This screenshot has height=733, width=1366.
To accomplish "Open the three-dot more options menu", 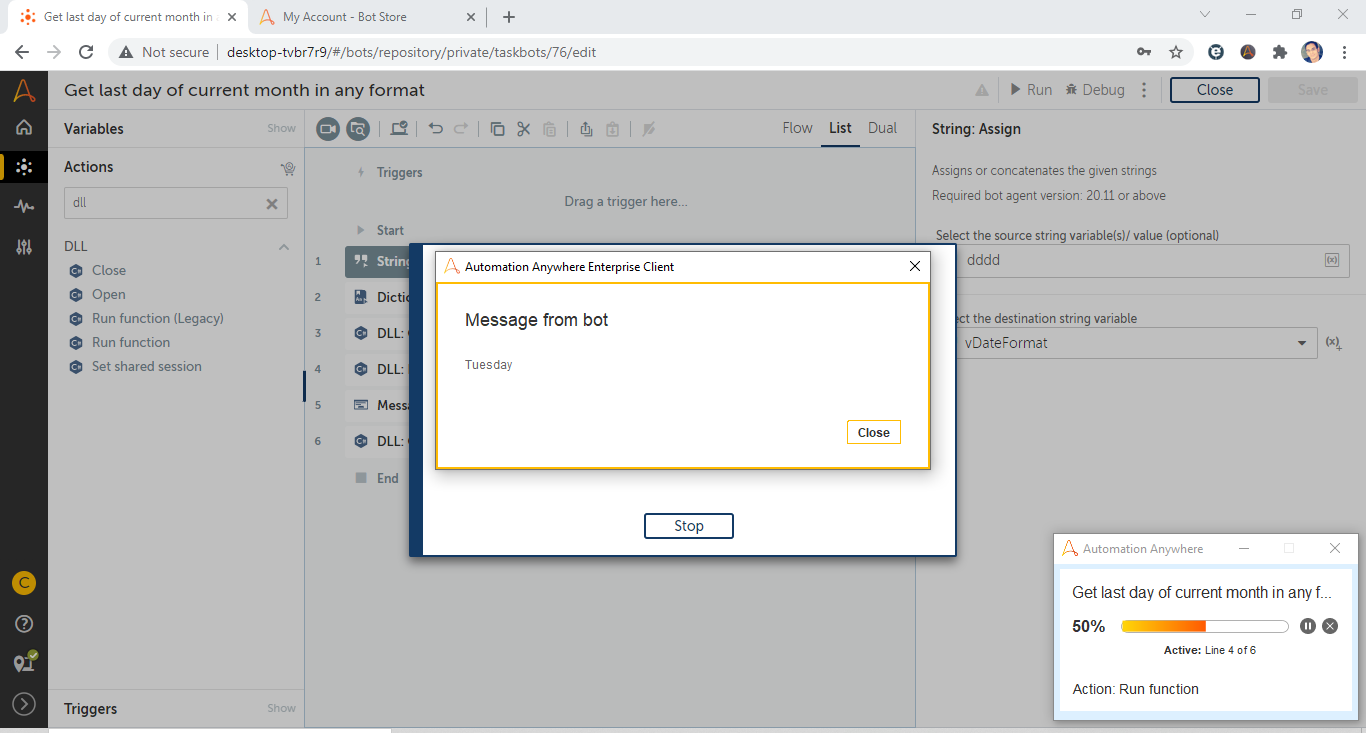I will click(1144, 90).
